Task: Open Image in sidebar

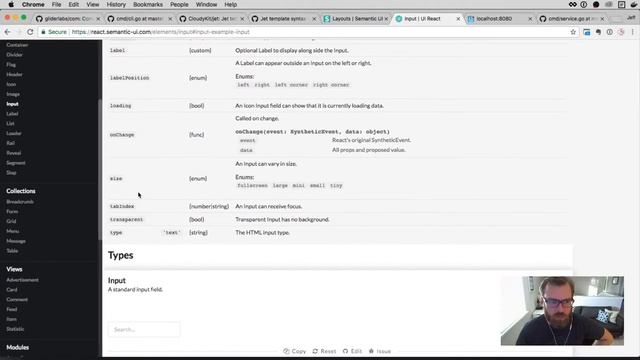Action: click(13, 94)
